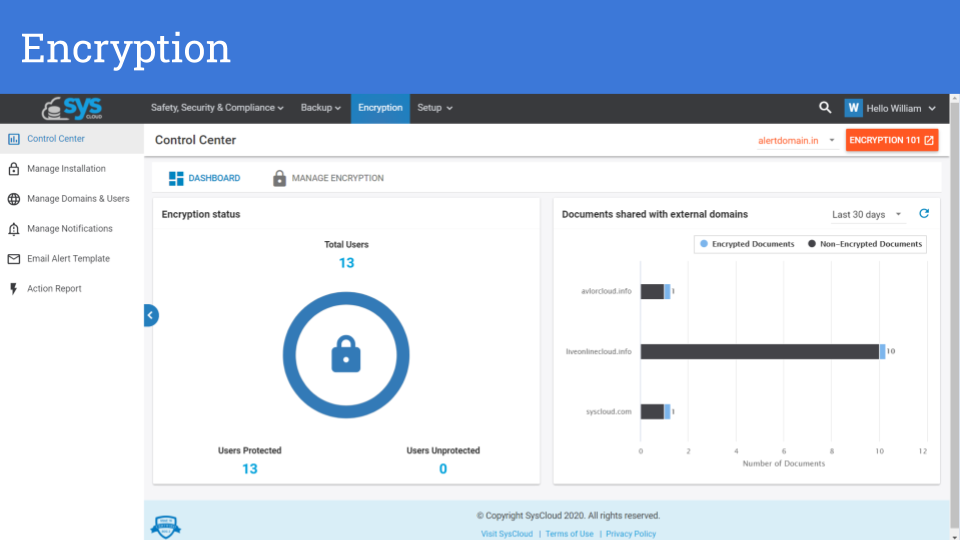
Task: Click the SysCloud logo
Action: (72, 108)
